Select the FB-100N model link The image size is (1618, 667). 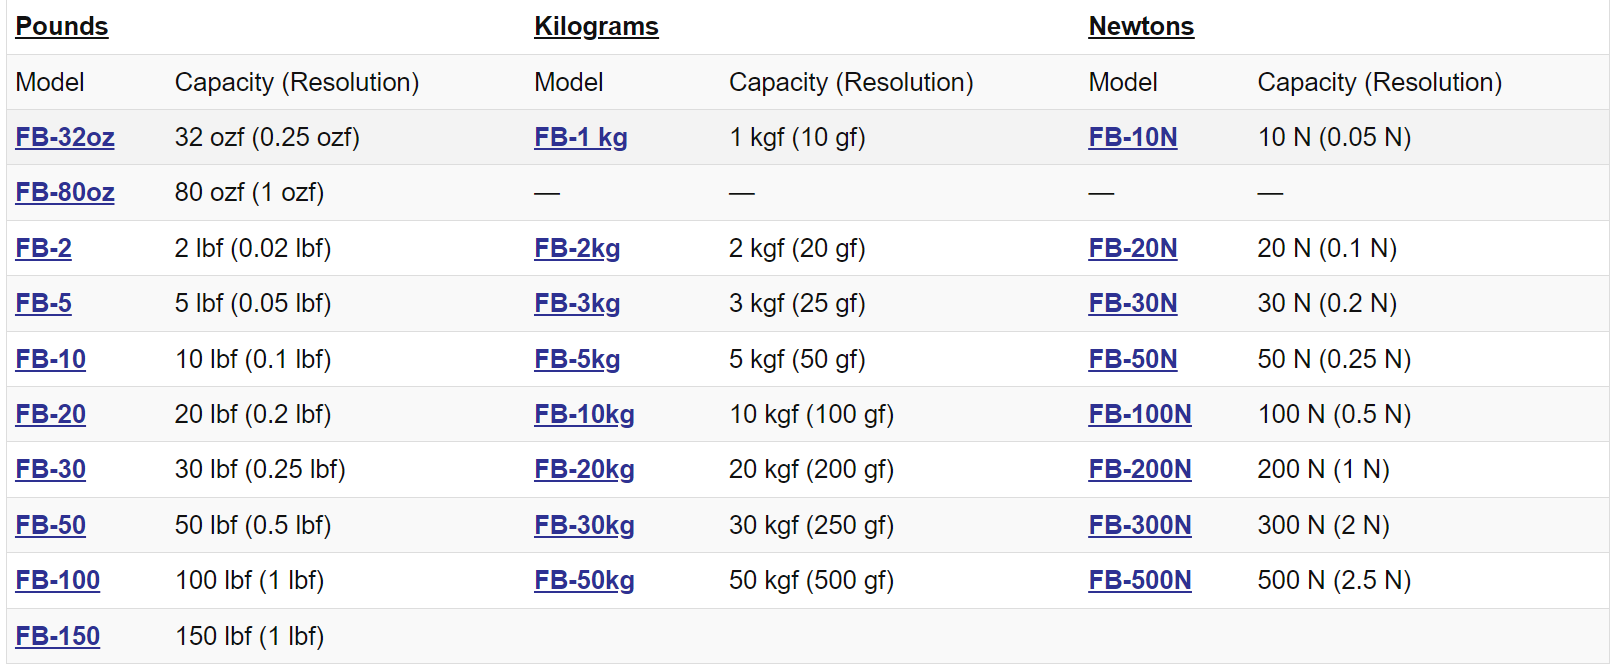pos(1140,414)
